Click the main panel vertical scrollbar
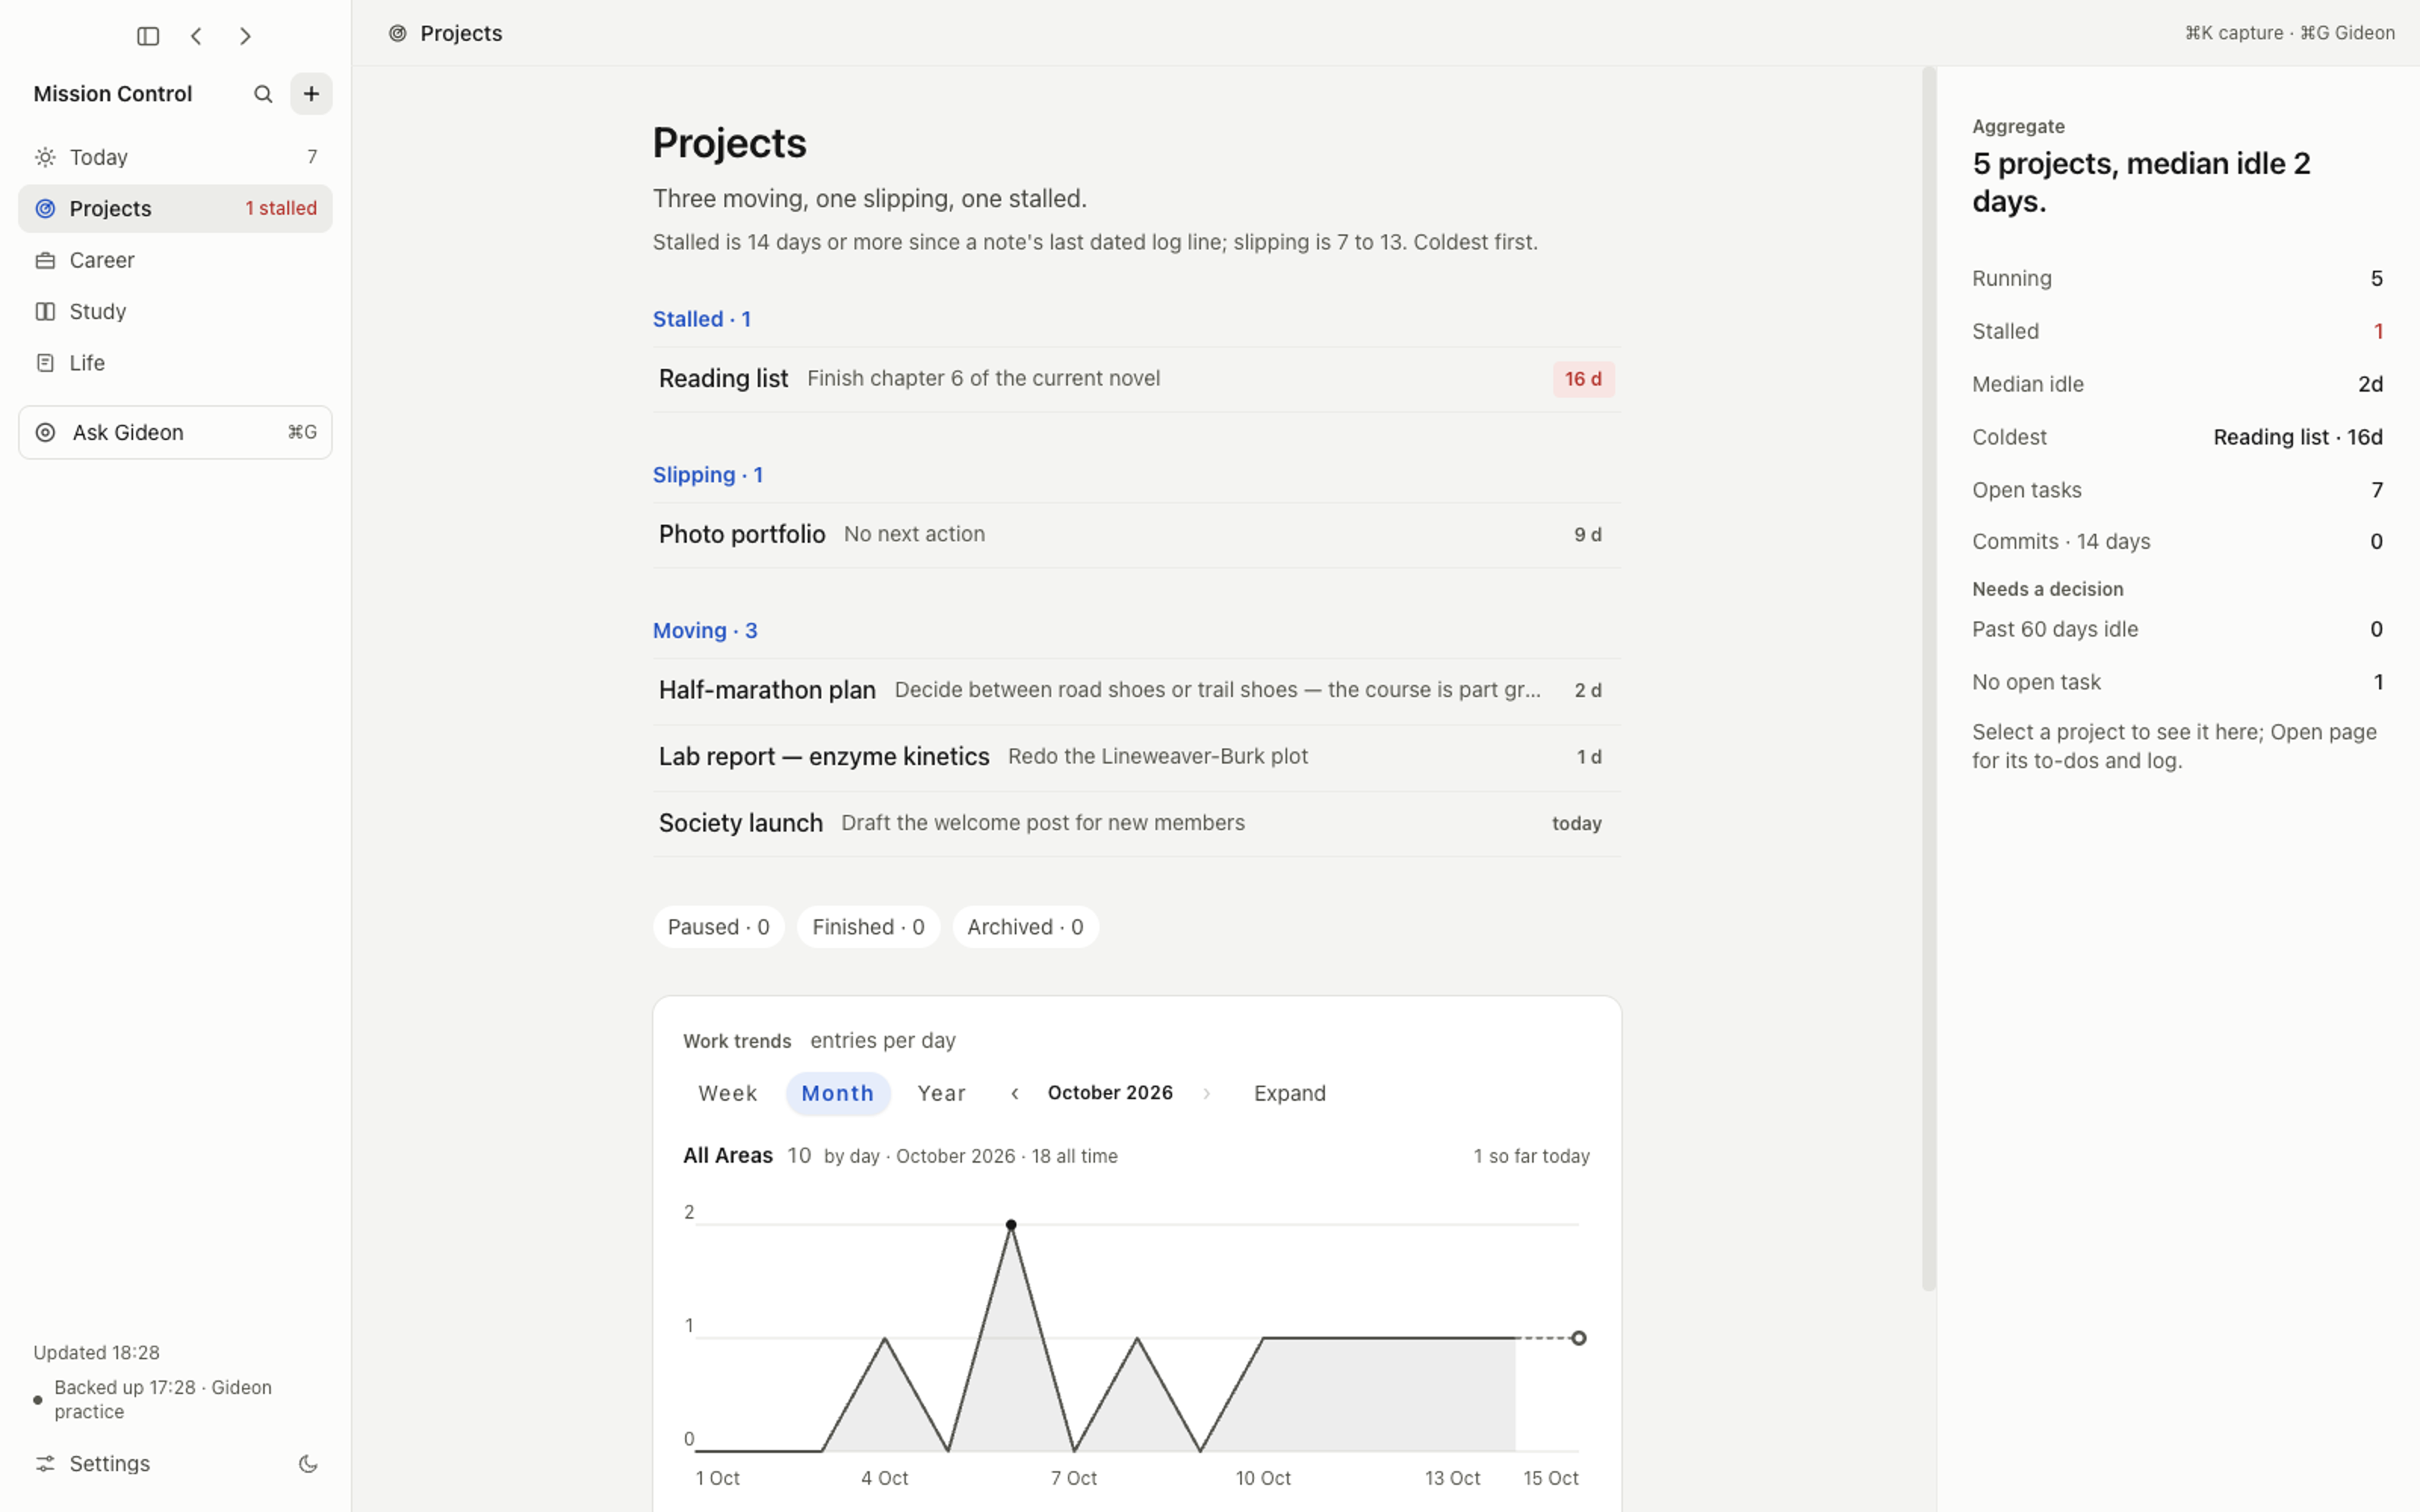 pyautogui.click(x=1928, y=679)
